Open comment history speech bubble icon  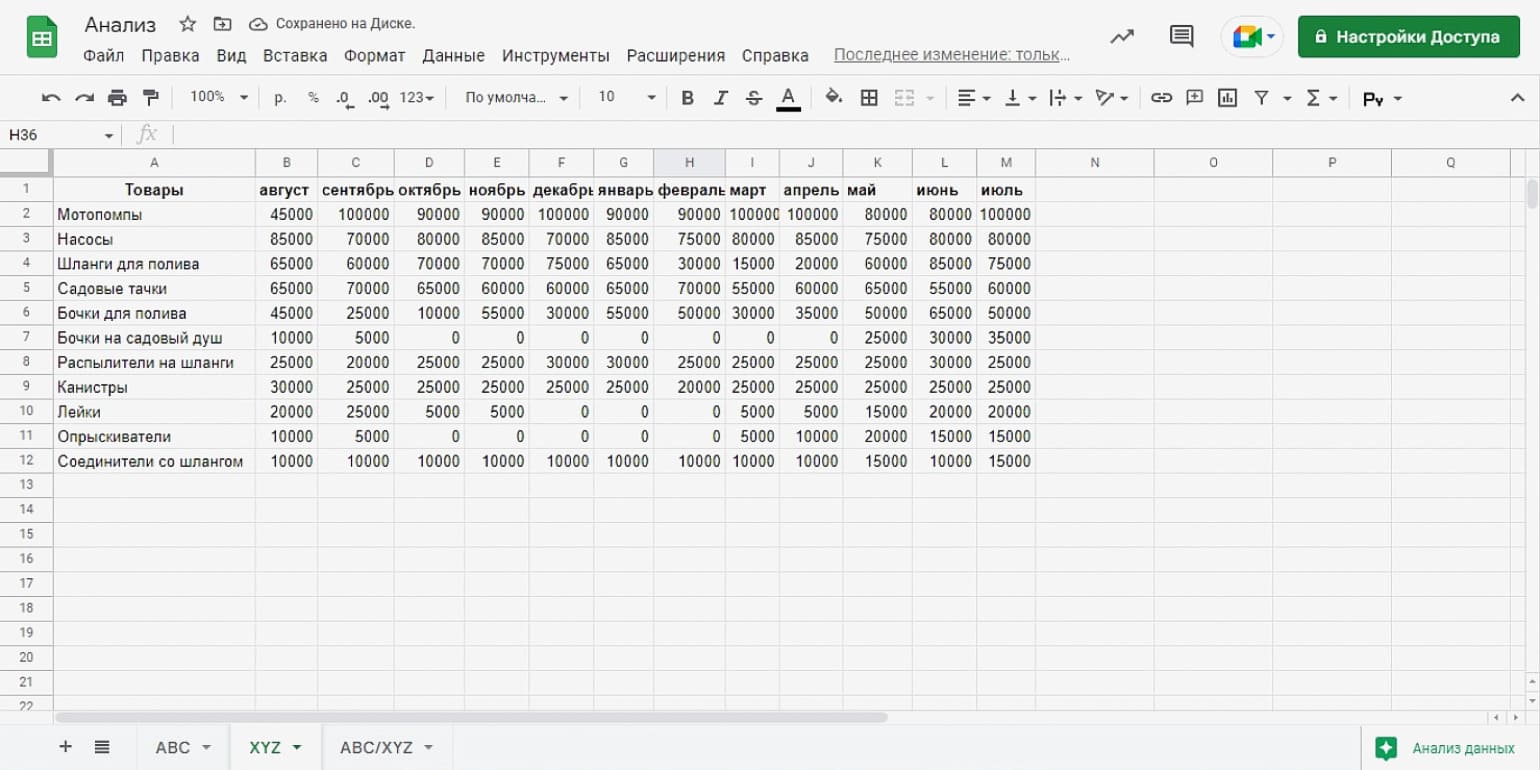click(x=1181, y=37)
